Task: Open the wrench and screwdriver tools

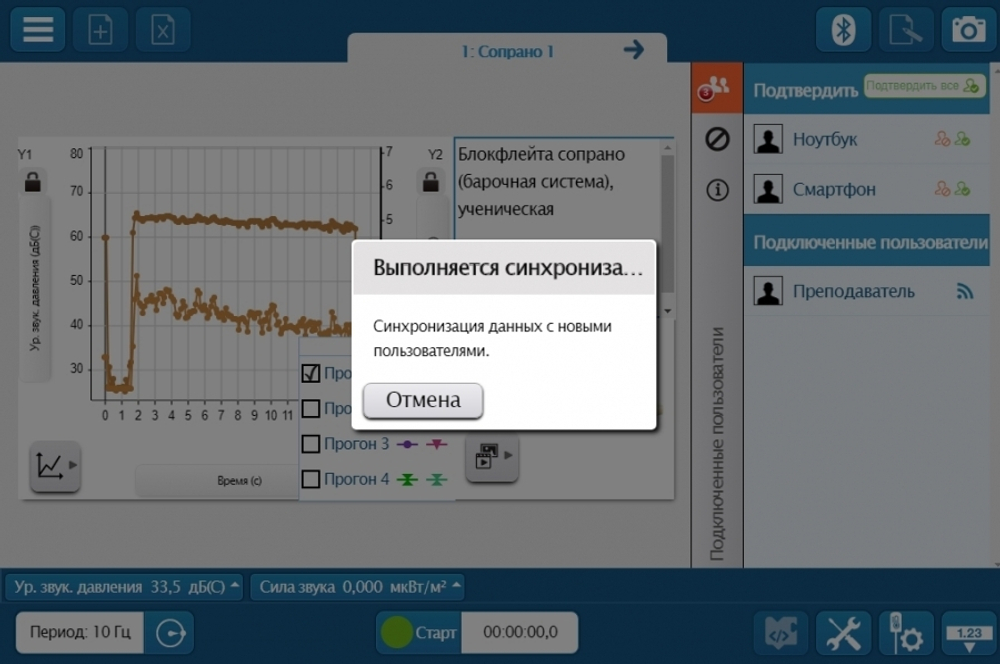Action: tap(843, 632)
